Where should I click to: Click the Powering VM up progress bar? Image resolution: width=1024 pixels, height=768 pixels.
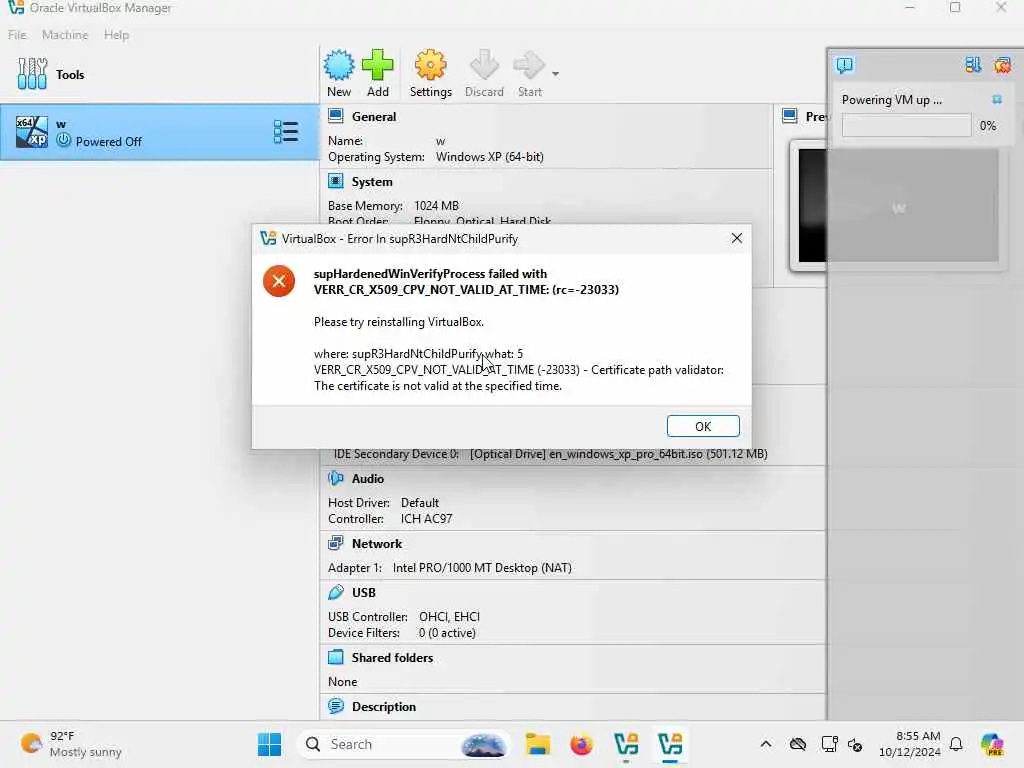pyautogui.click(x=906, y=125)
